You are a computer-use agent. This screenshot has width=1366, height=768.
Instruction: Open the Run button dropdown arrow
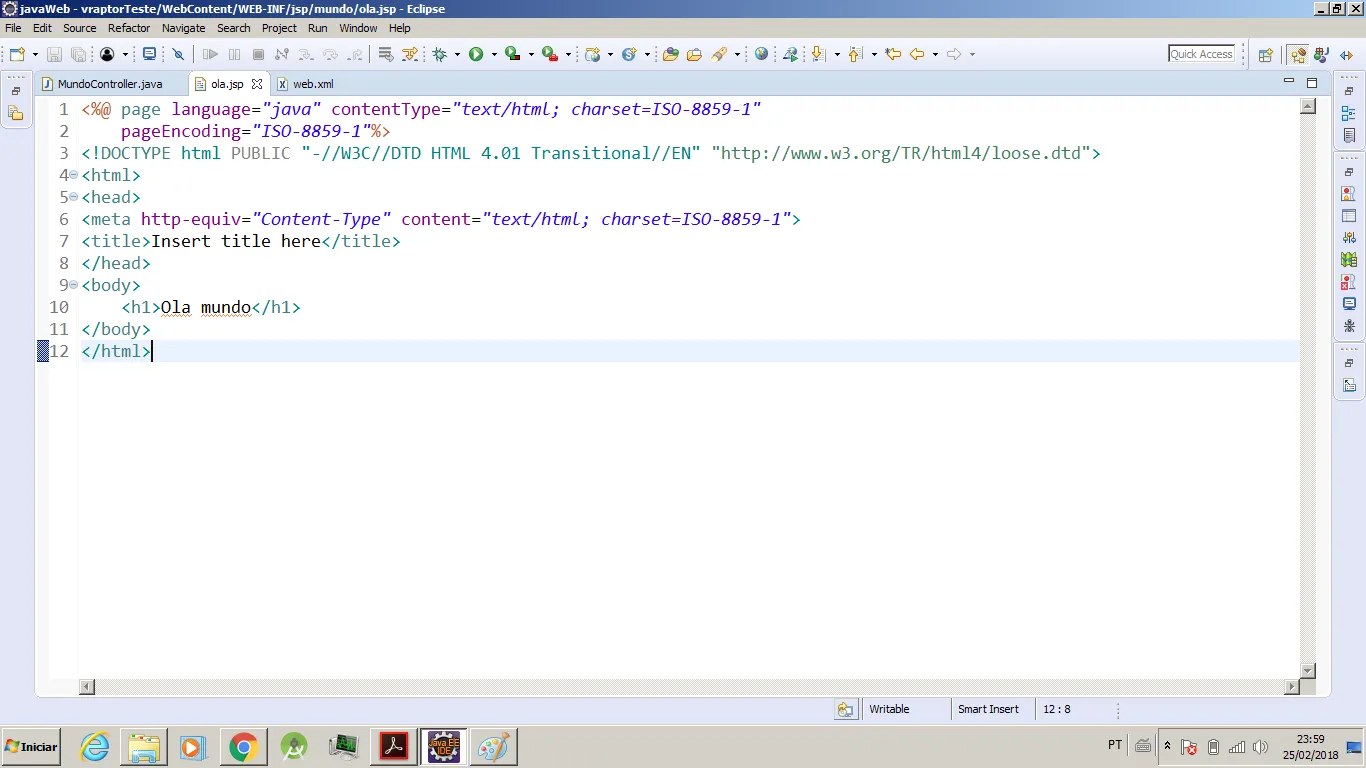coord(493,55)
